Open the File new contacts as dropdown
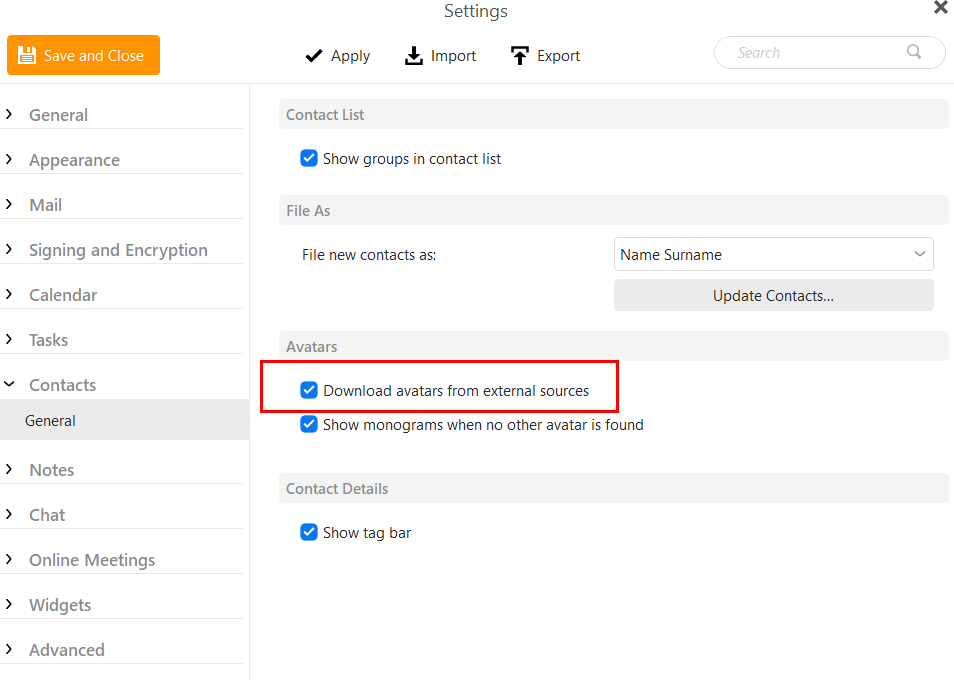 pyautogui.click(x=773, y=254)
